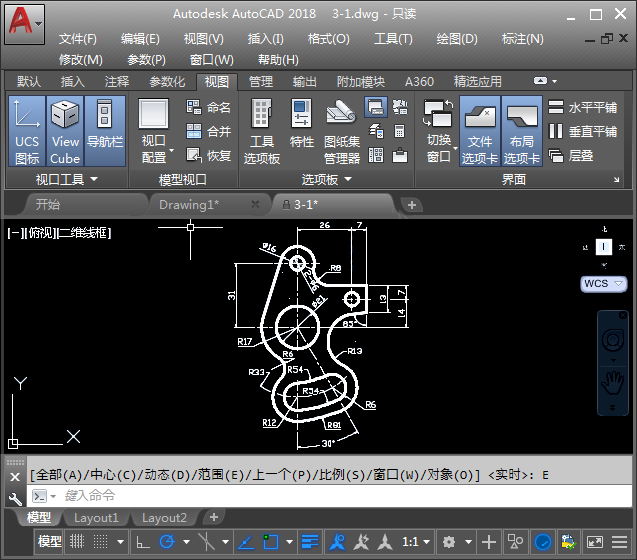
Task: Toggle the View Cube display button
Action: click(x=65, y=132)
